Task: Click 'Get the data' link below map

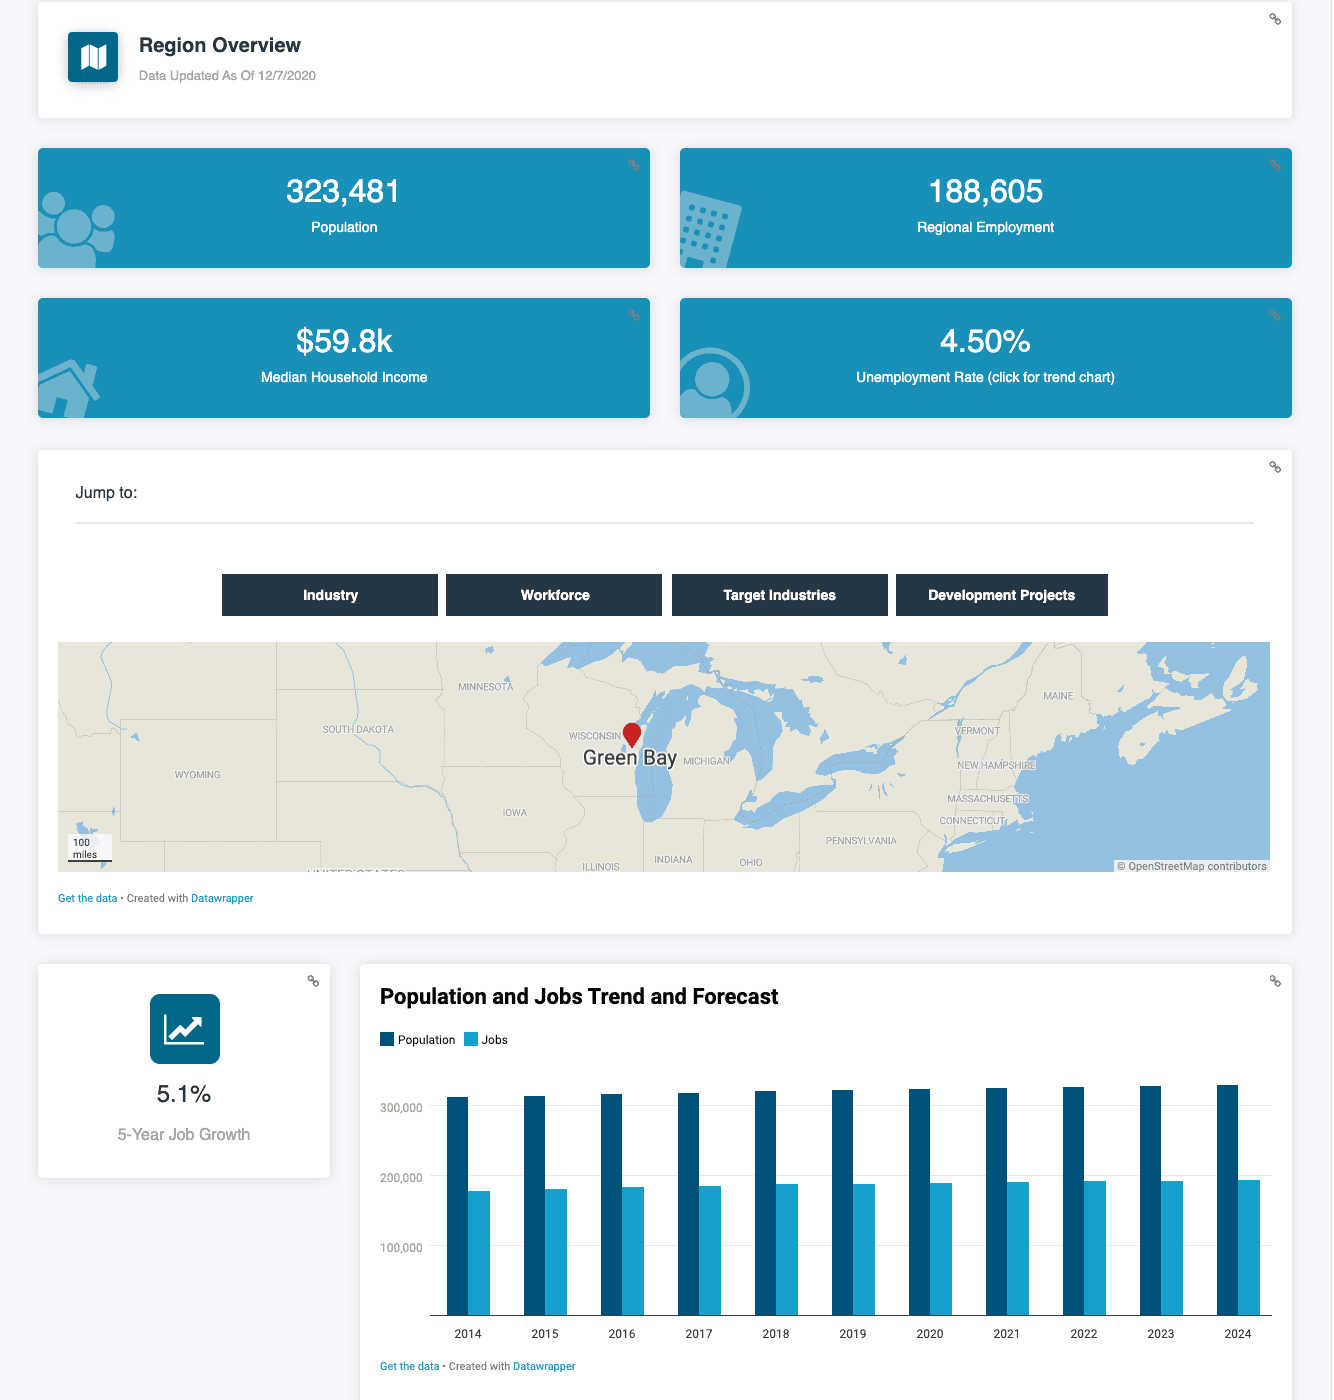Action: click(x=87, y=898)
